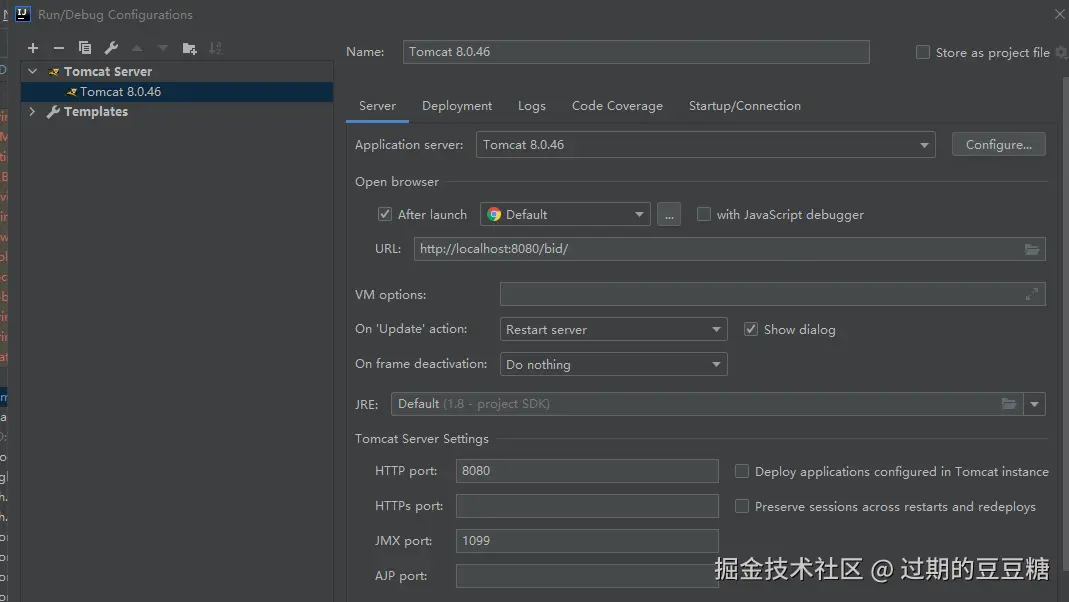Toggle Show dialog checkbox
The width and height of the screenshot is (1069, 602).
pos(751,329)
